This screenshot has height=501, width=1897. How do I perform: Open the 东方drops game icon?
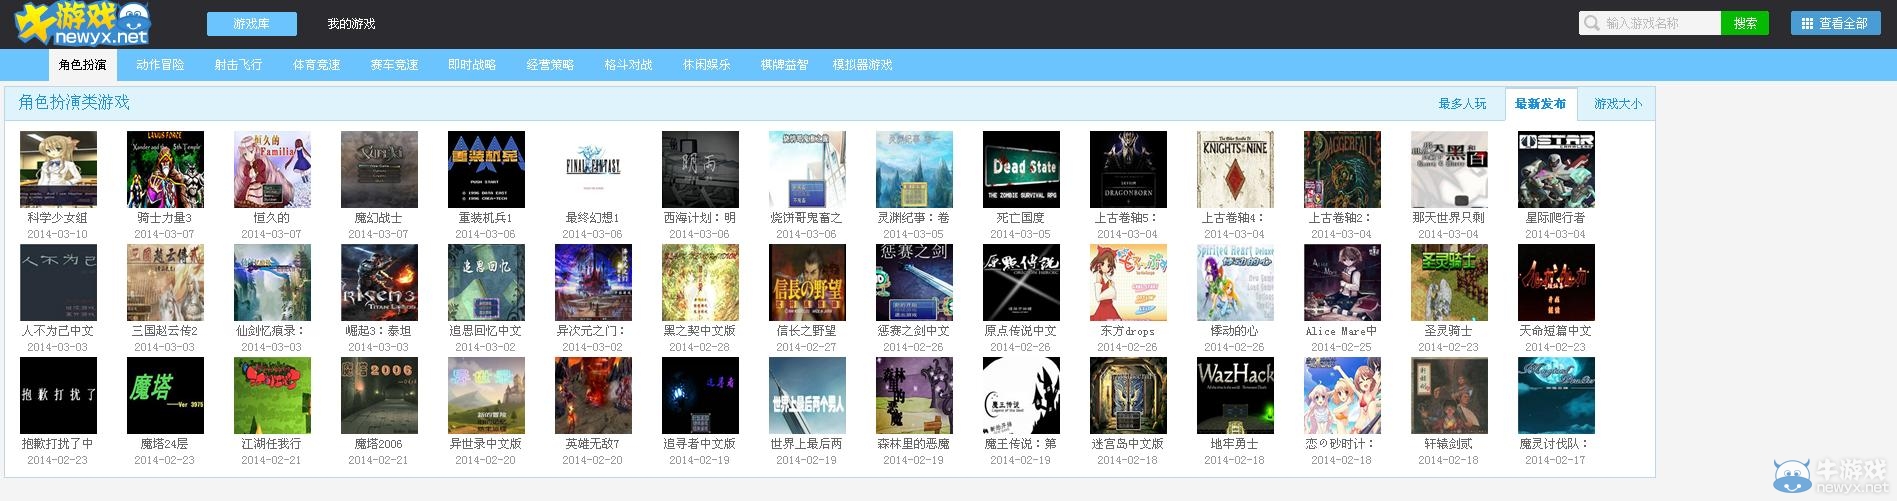1128,282
